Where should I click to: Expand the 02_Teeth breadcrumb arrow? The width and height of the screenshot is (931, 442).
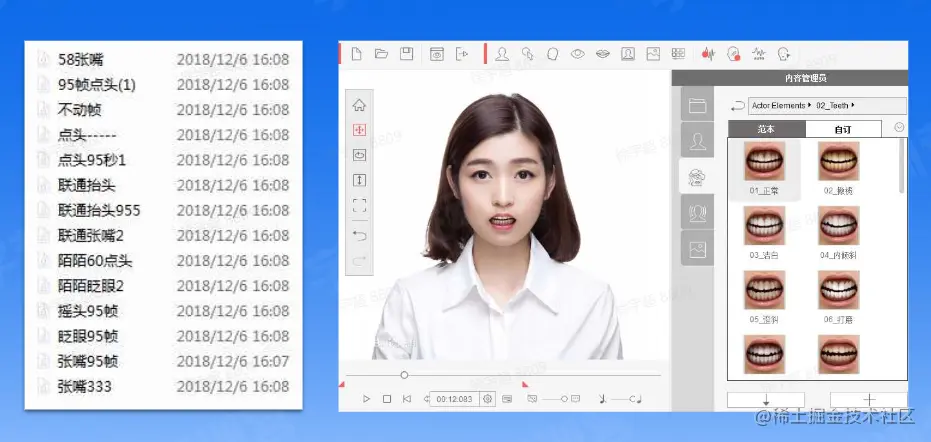coord(853,106)
